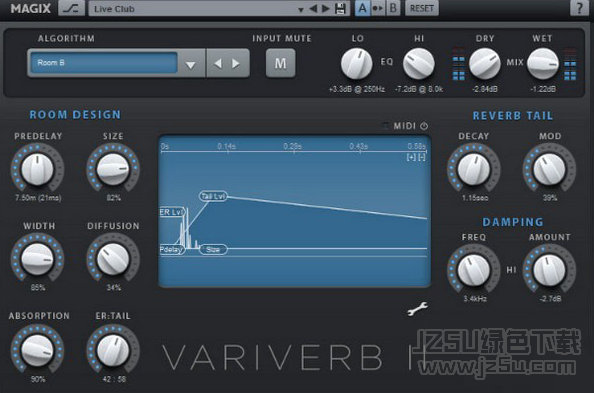This screenshot has height=393, width=594.
Task: Click the Room B algorithm field
Action: (x=104, y=63)
